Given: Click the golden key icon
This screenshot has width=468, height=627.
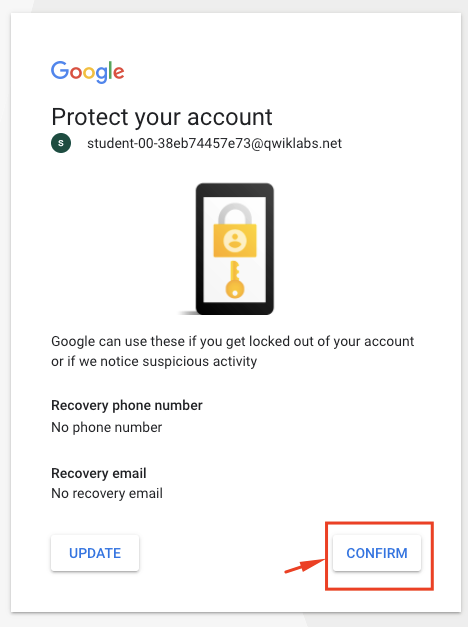Looking at the screenshot, I should coord(235,280).
